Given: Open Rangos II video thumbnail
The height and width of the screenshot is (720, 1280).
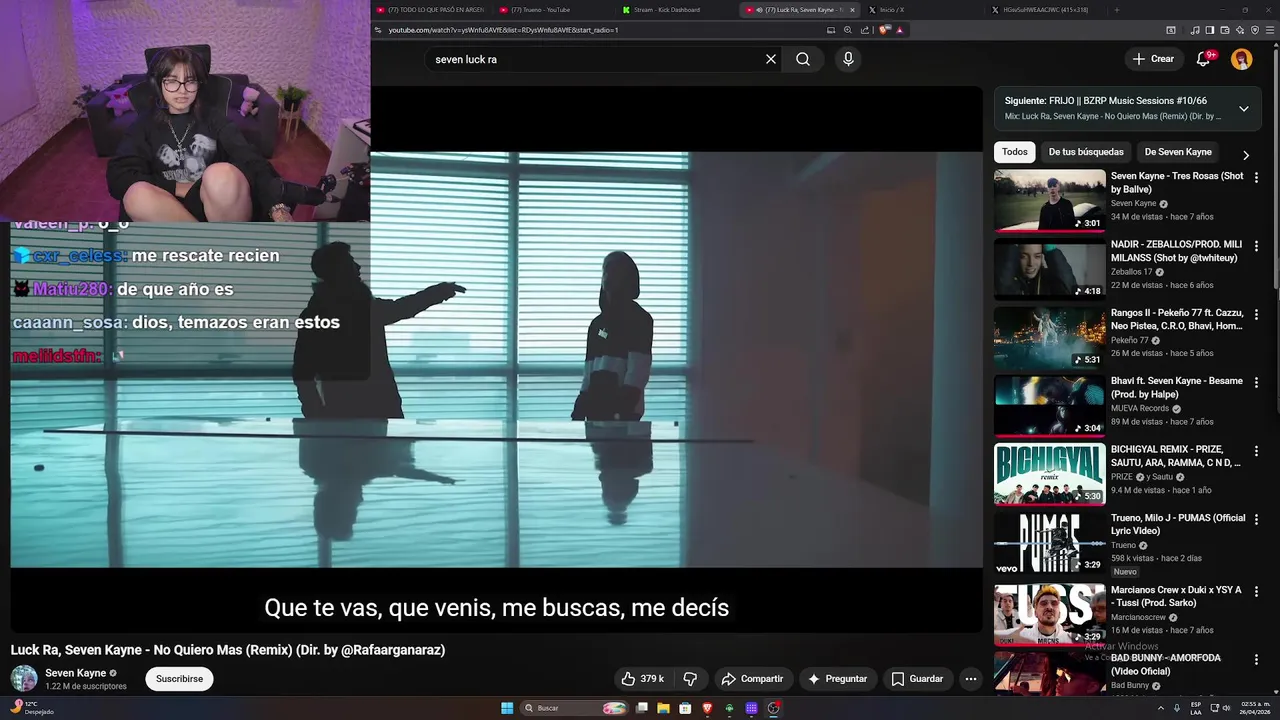Looking at the screenshot, I should click(1049, 337).
